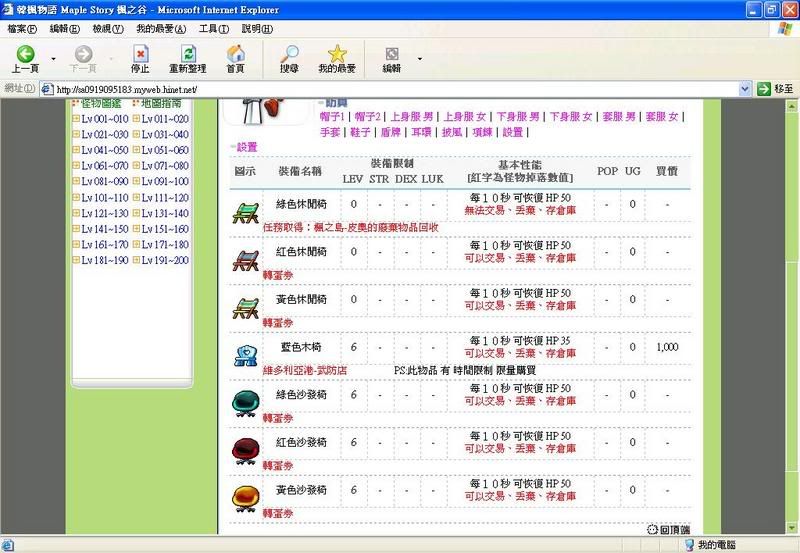The image size is (800, 553).
Task: Expand the Lv051~060 tree node
Action: pyautogui.click(x=136, y=150)
